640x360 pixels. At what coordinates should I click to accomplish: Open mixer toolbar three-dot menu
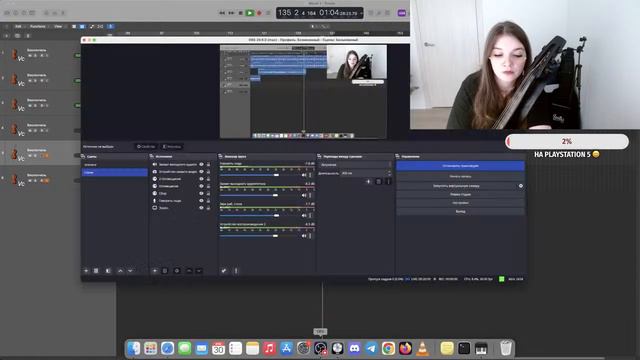click(236, 271)
